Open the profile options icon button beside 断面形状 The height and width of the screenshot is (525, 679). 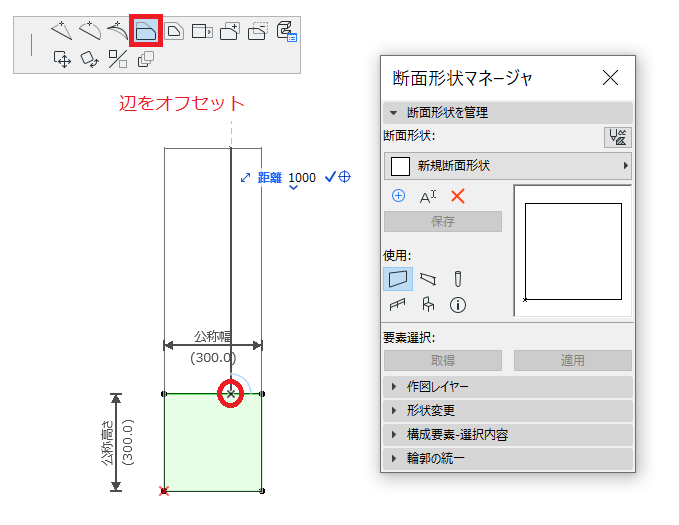click(618, 137)
